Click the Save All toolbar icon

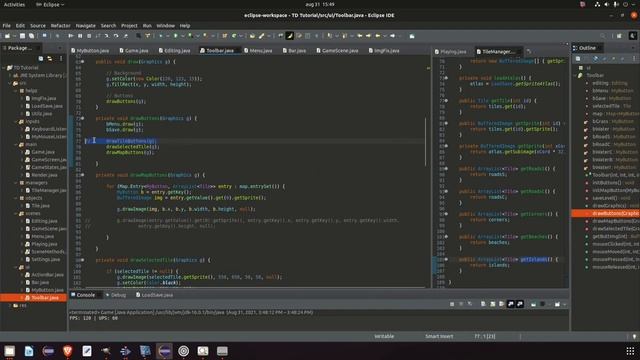pos(31,36)
